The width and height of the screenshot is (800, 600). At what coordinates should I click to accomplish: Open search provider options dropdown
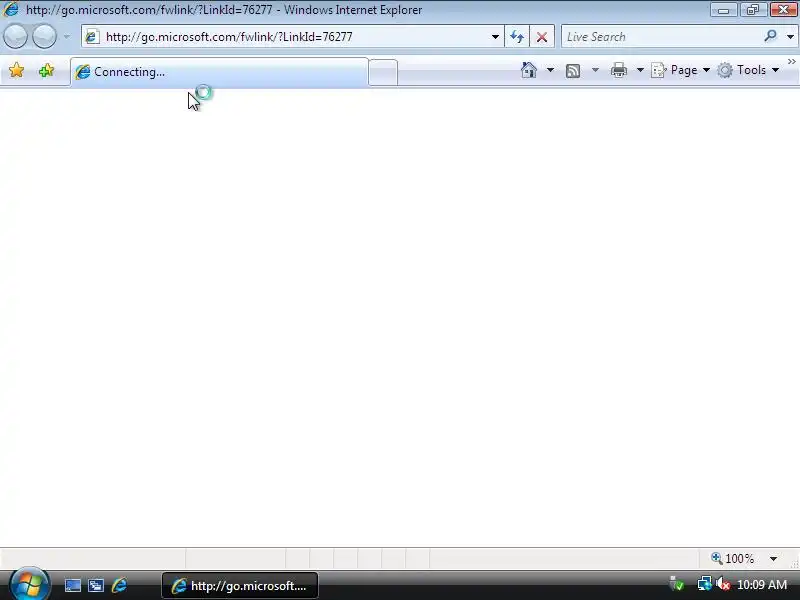coord(790,37)
